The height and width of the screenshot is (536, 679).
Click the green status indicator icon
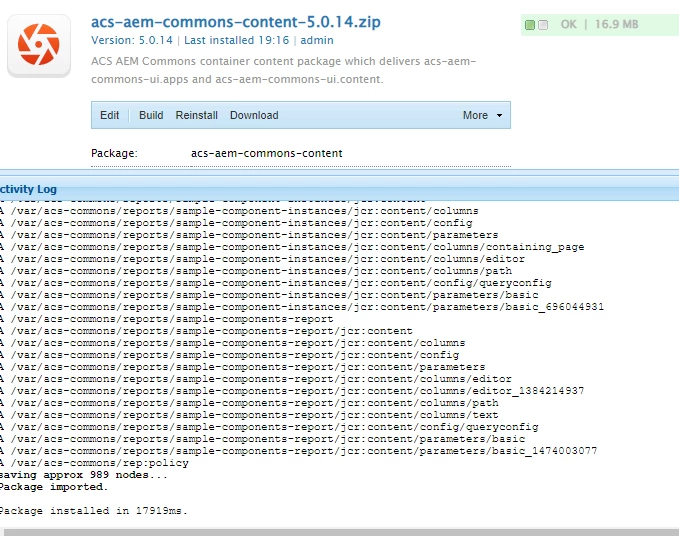[530, 25]
